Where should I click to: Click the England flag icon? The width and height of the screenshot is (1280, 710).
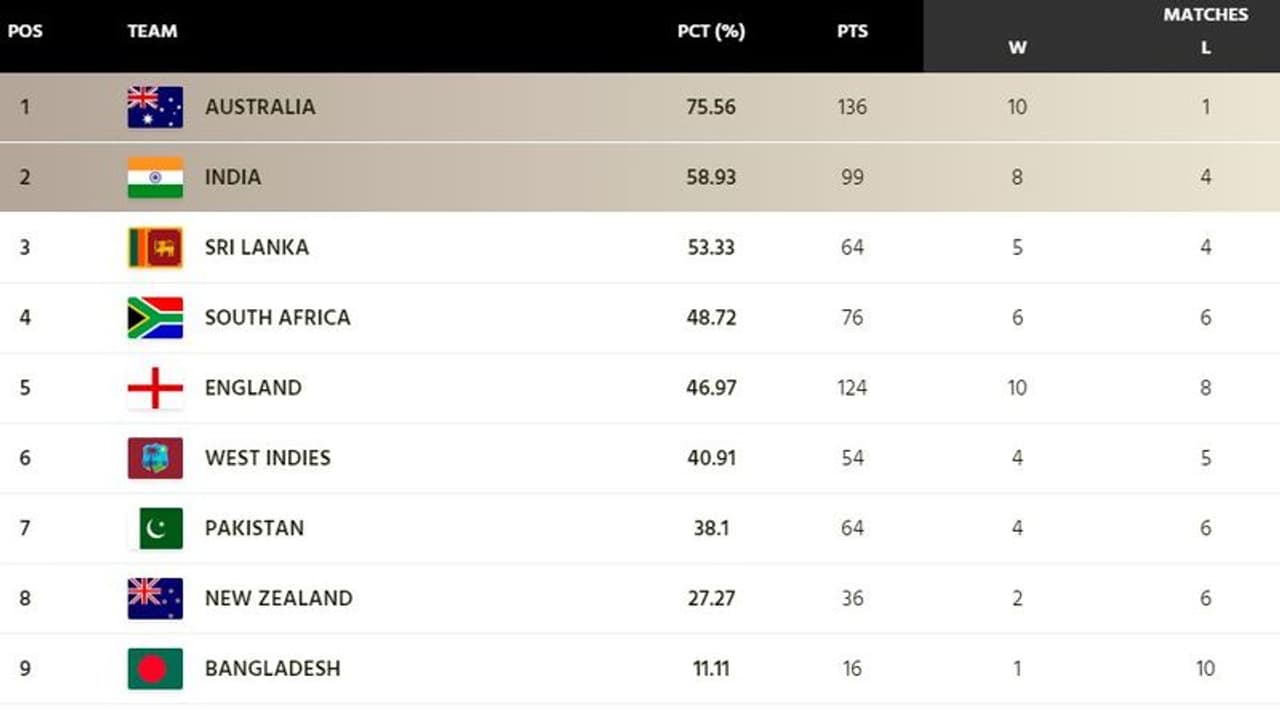coord(155,388)
